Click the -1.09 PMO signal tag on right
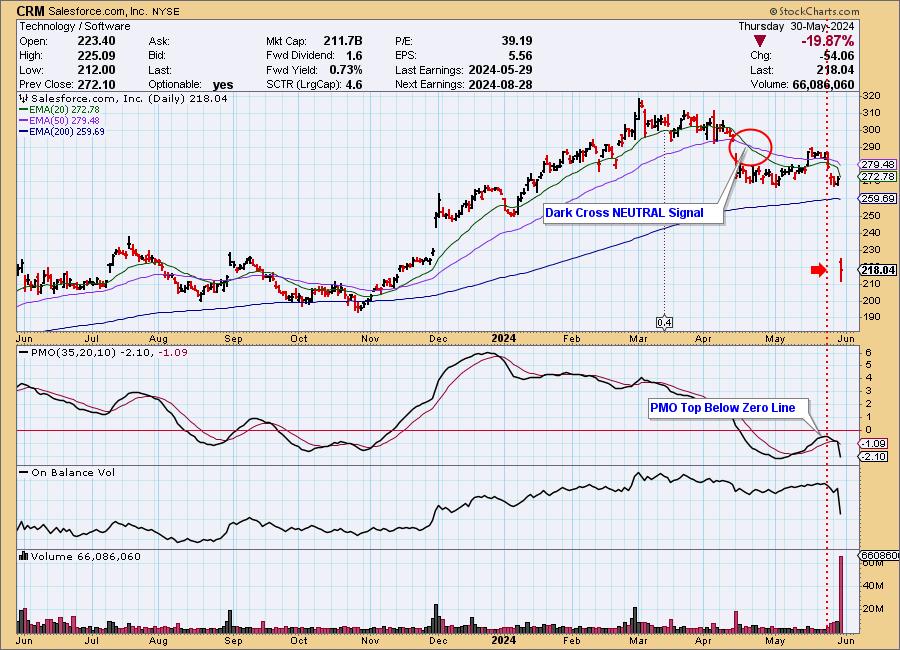Image resolution: width=900 pixels, height=650 pixels. click(x=874, y=444)
